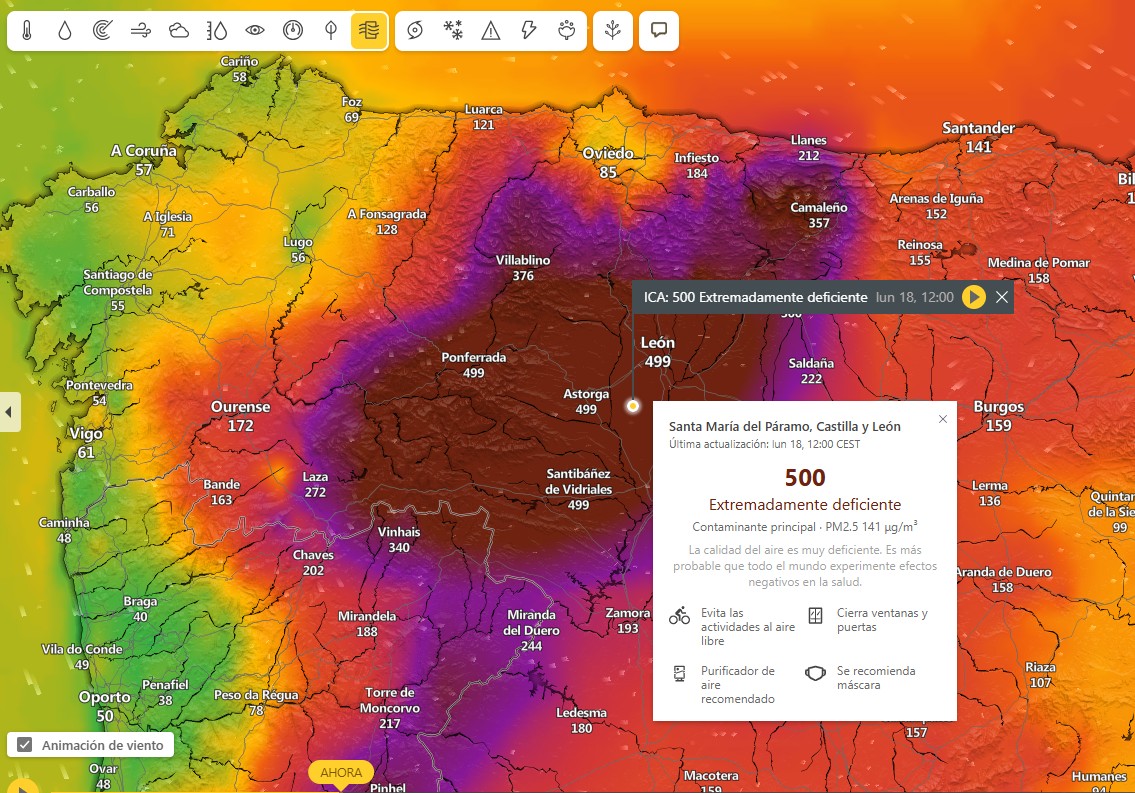Close the ICA 500 tooltip bar

click(1001, 297)
